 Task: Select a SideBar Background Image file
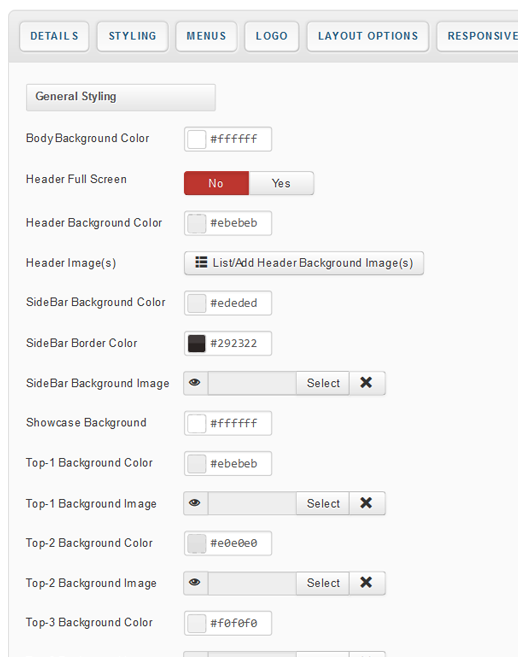coord(323,383)
